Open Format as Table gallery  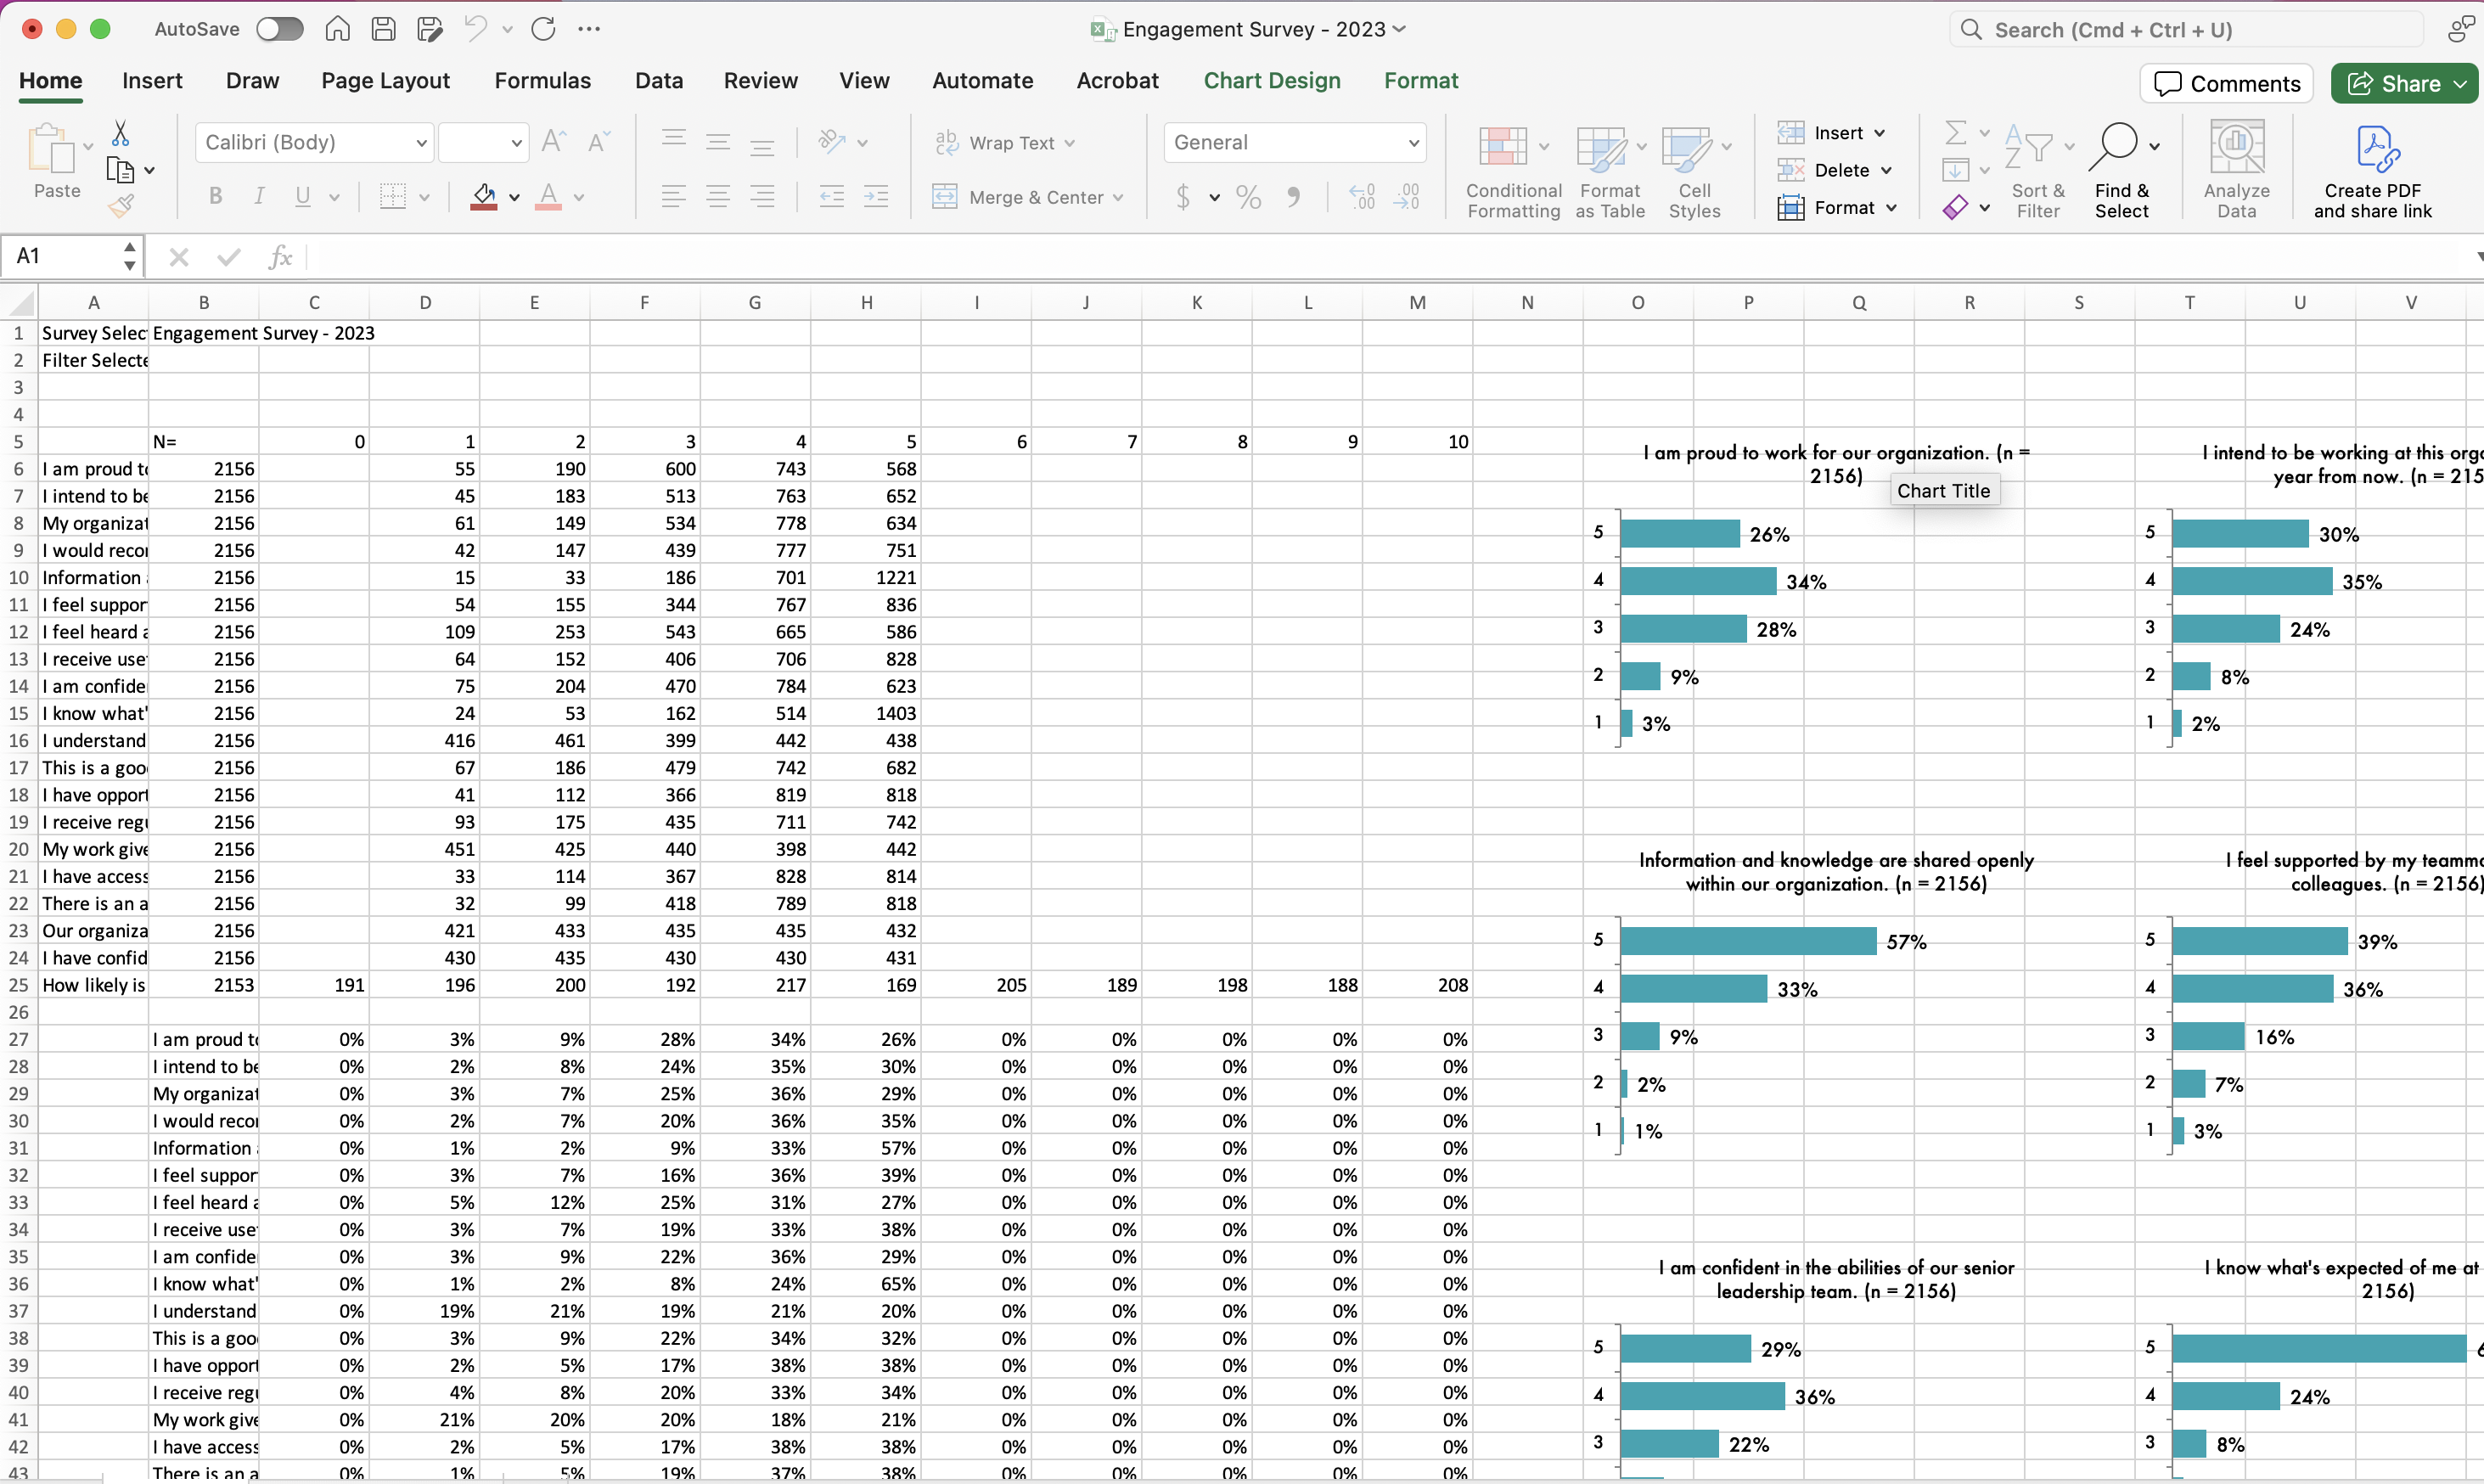pos(1610,171)
